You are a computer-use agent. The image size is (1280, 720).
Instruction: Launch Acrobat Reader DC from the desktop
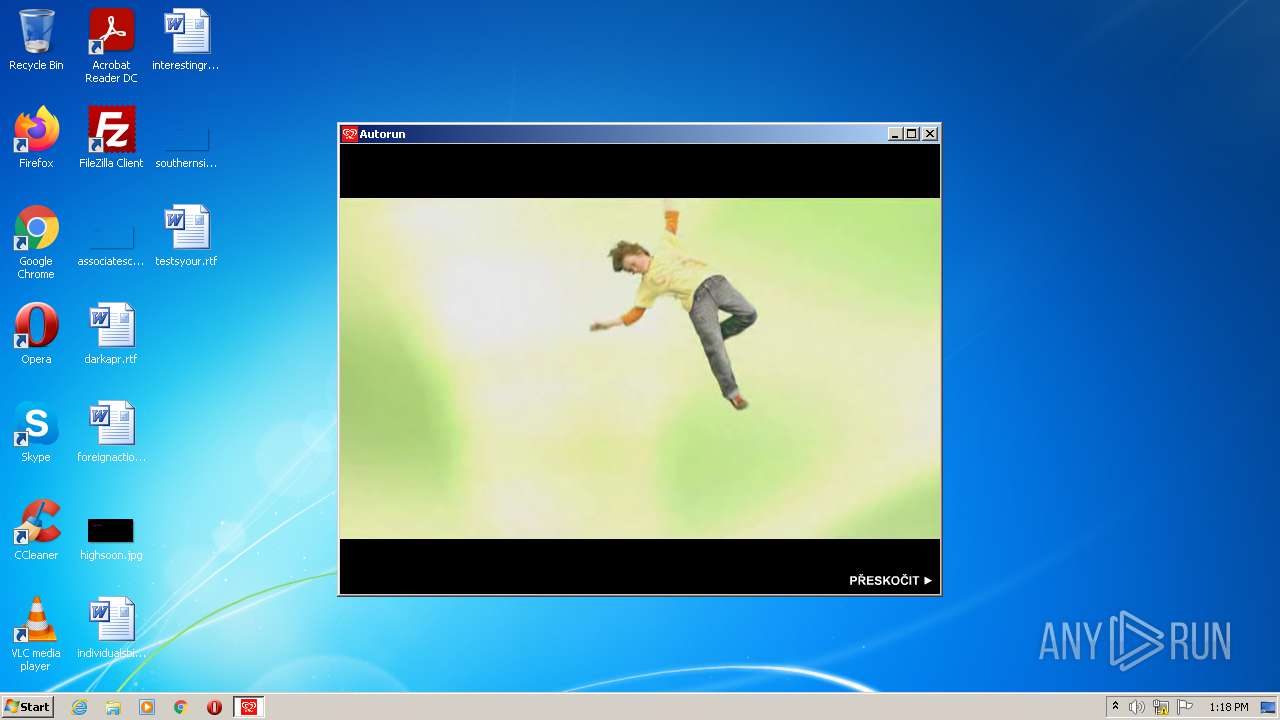[x=111, y=46]
